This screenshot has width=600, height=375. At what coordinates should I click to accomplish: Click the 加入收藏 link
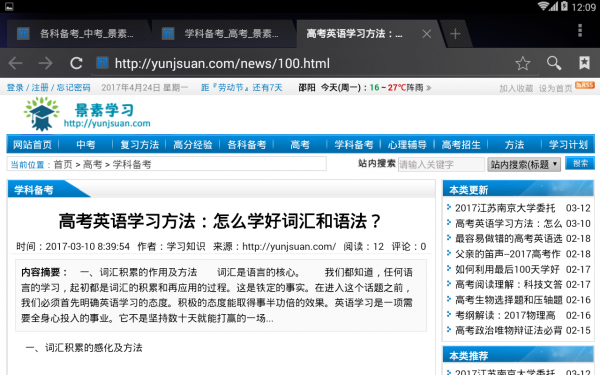tap(516, 88)
